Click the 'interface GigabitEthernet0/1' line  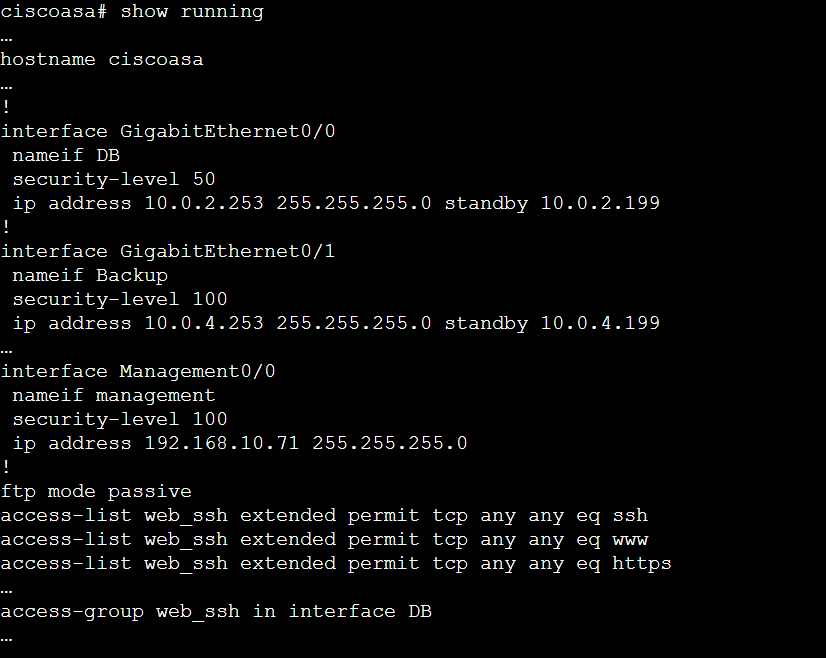168,252
